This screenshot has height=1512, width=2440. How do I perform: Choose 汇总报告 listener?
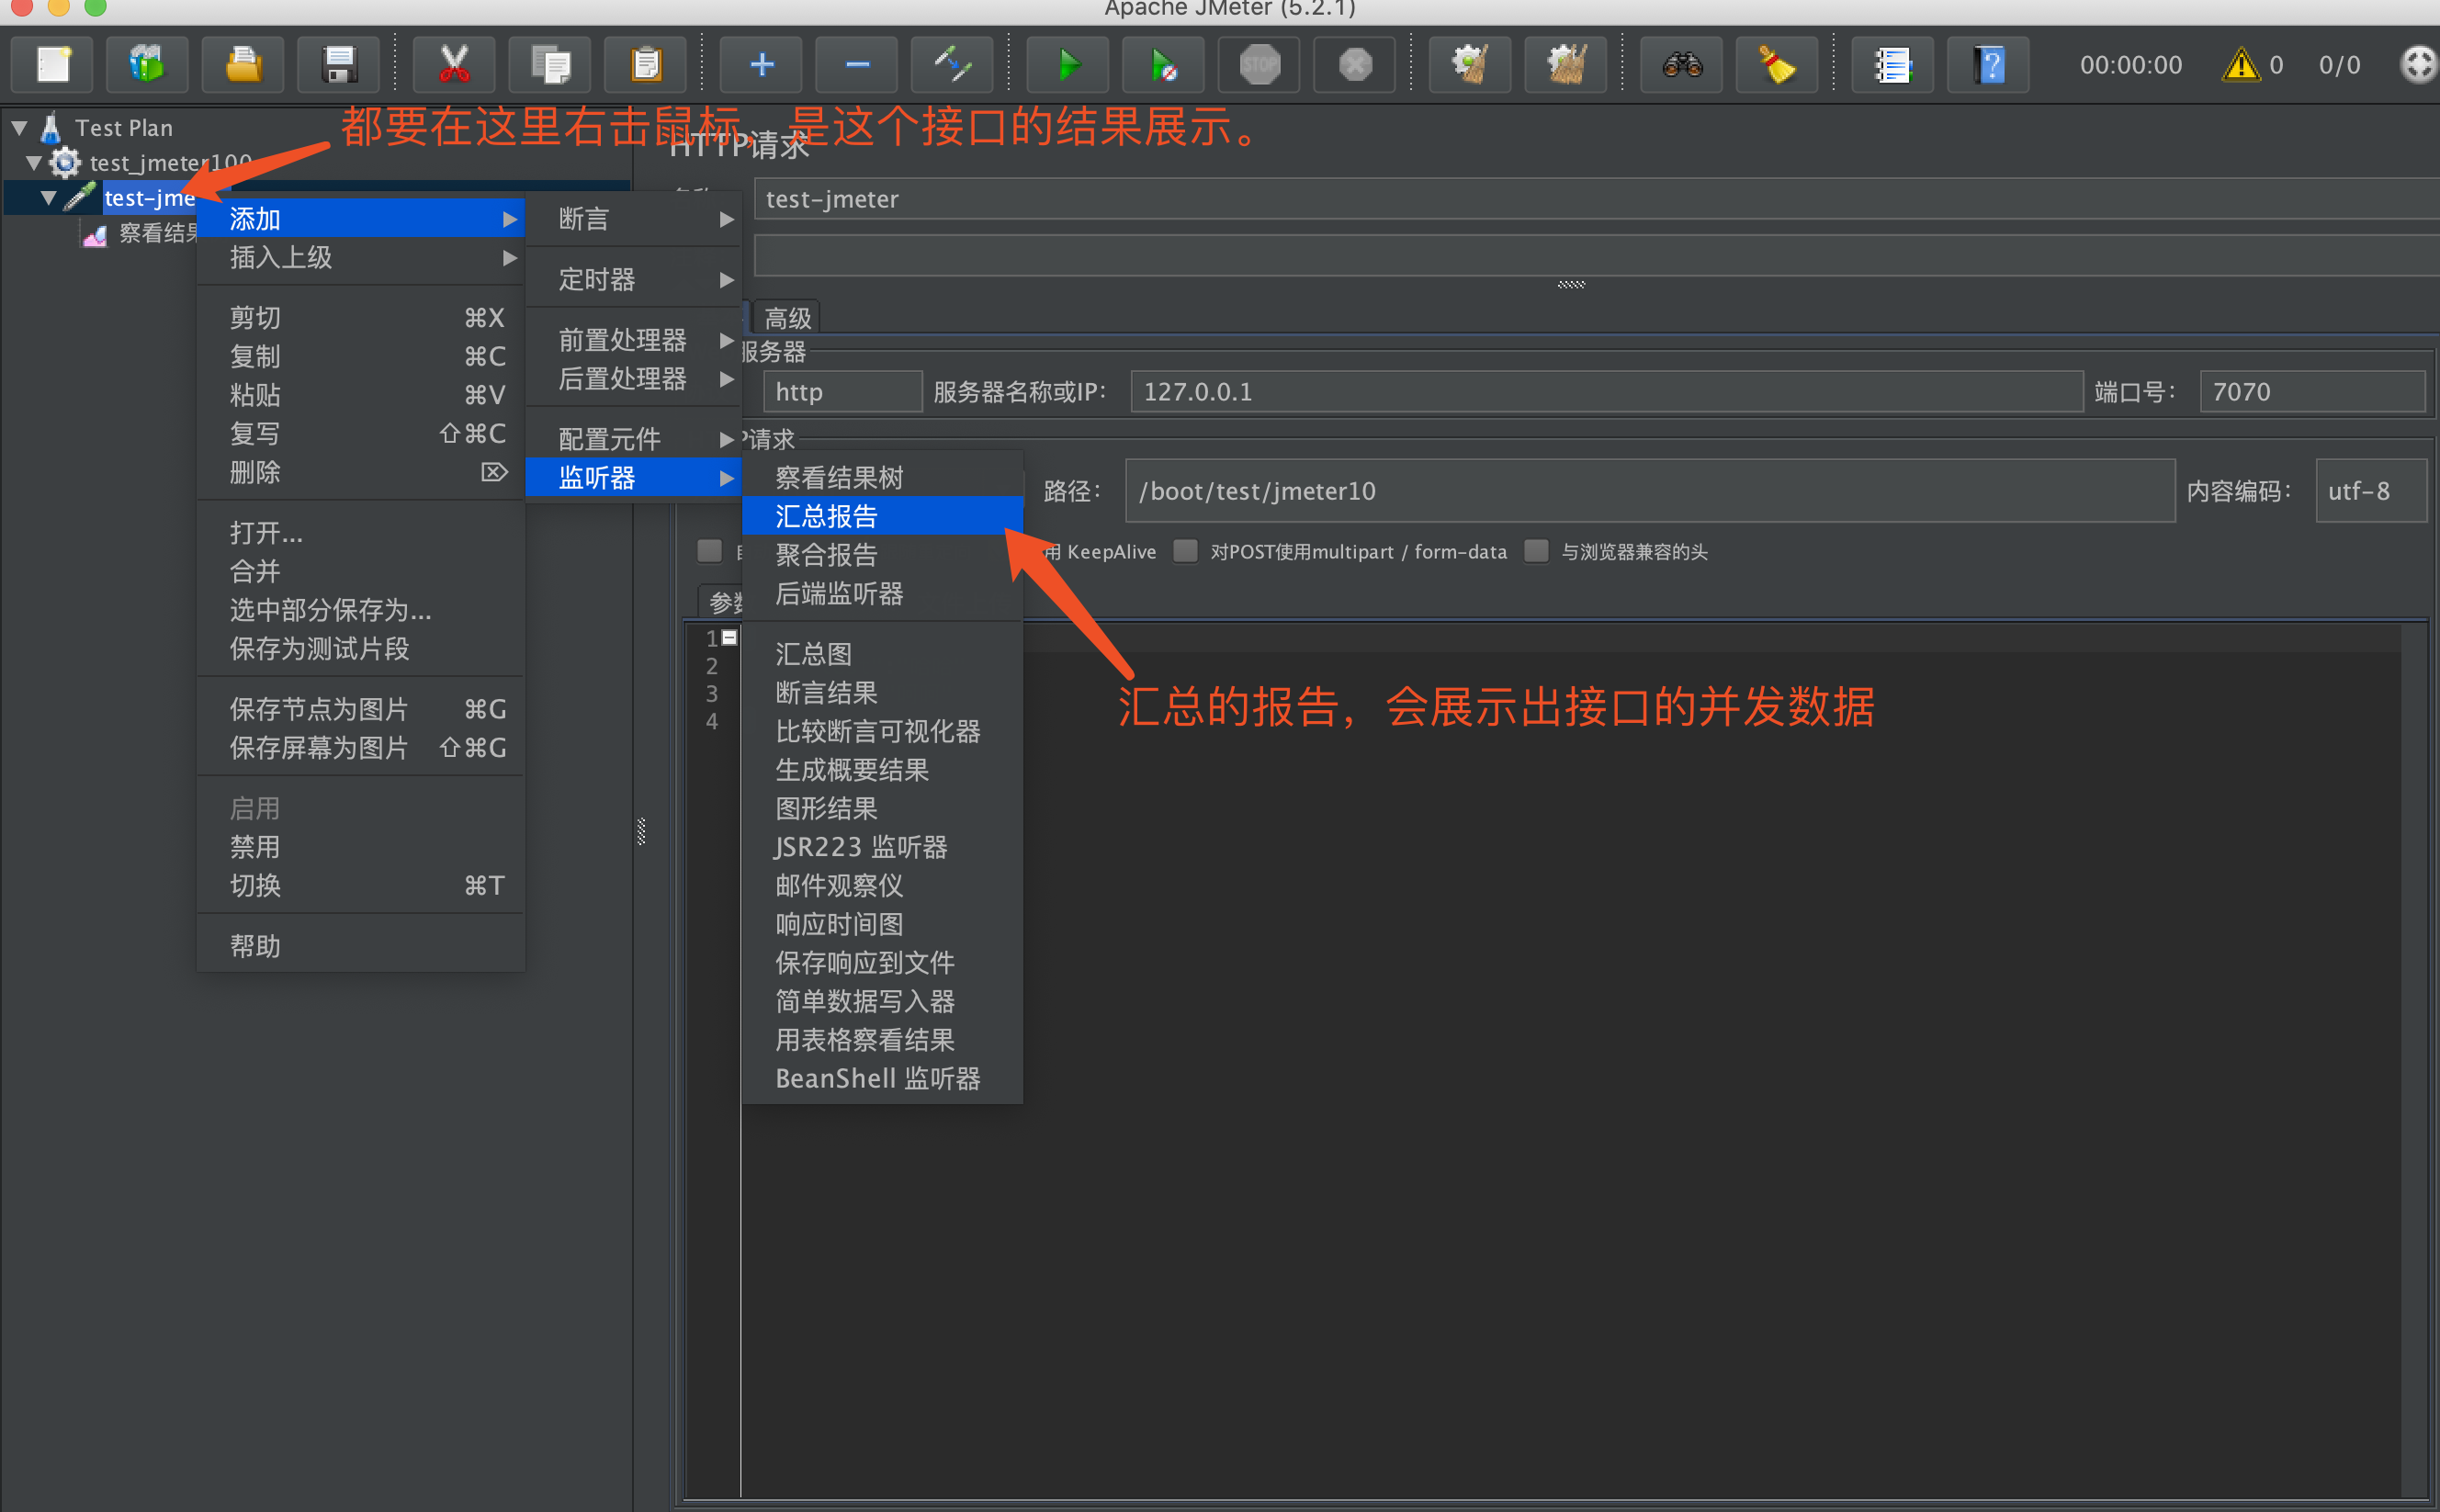point(883,516)
